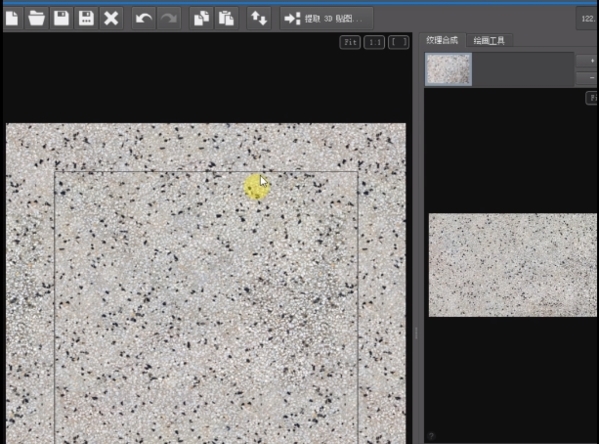The height and width of the screenshot is (444, 599).
Task: Copy the image with the copy icon
Action: coord(202,18)
